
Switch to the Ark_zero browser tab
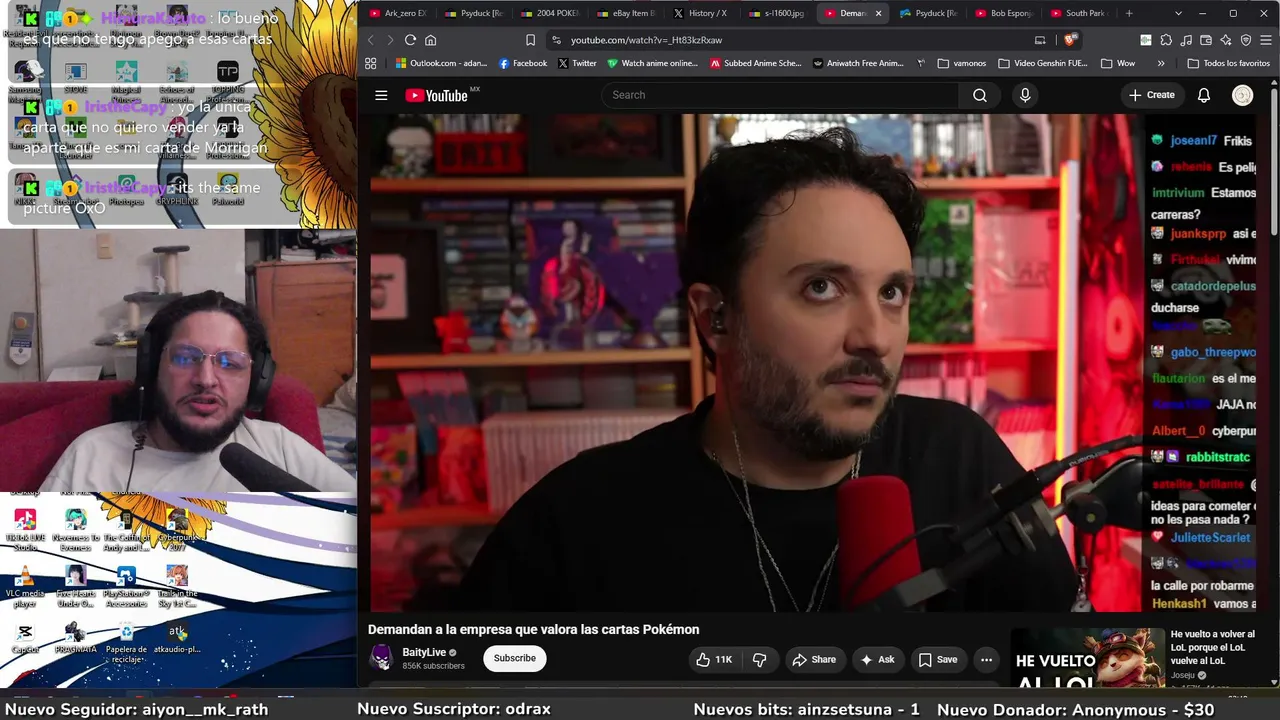(397, 13)
